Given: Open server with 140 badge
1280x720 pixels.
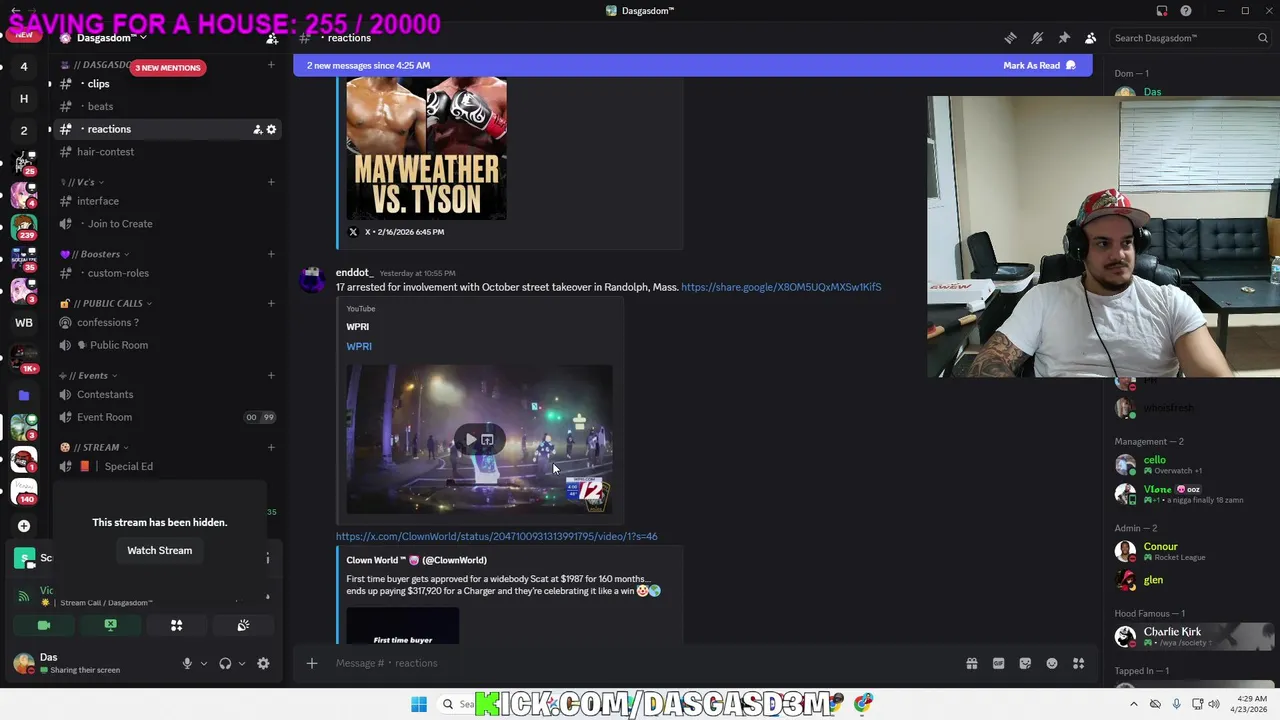Looking at the screenshot, I should (x=24, y=491).
